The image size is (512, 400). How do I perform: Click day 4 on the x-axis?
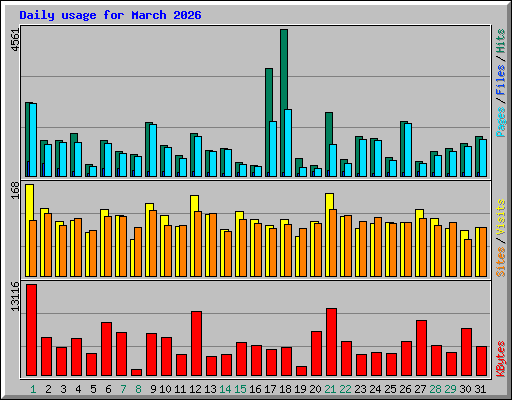(x=78, y=389)
